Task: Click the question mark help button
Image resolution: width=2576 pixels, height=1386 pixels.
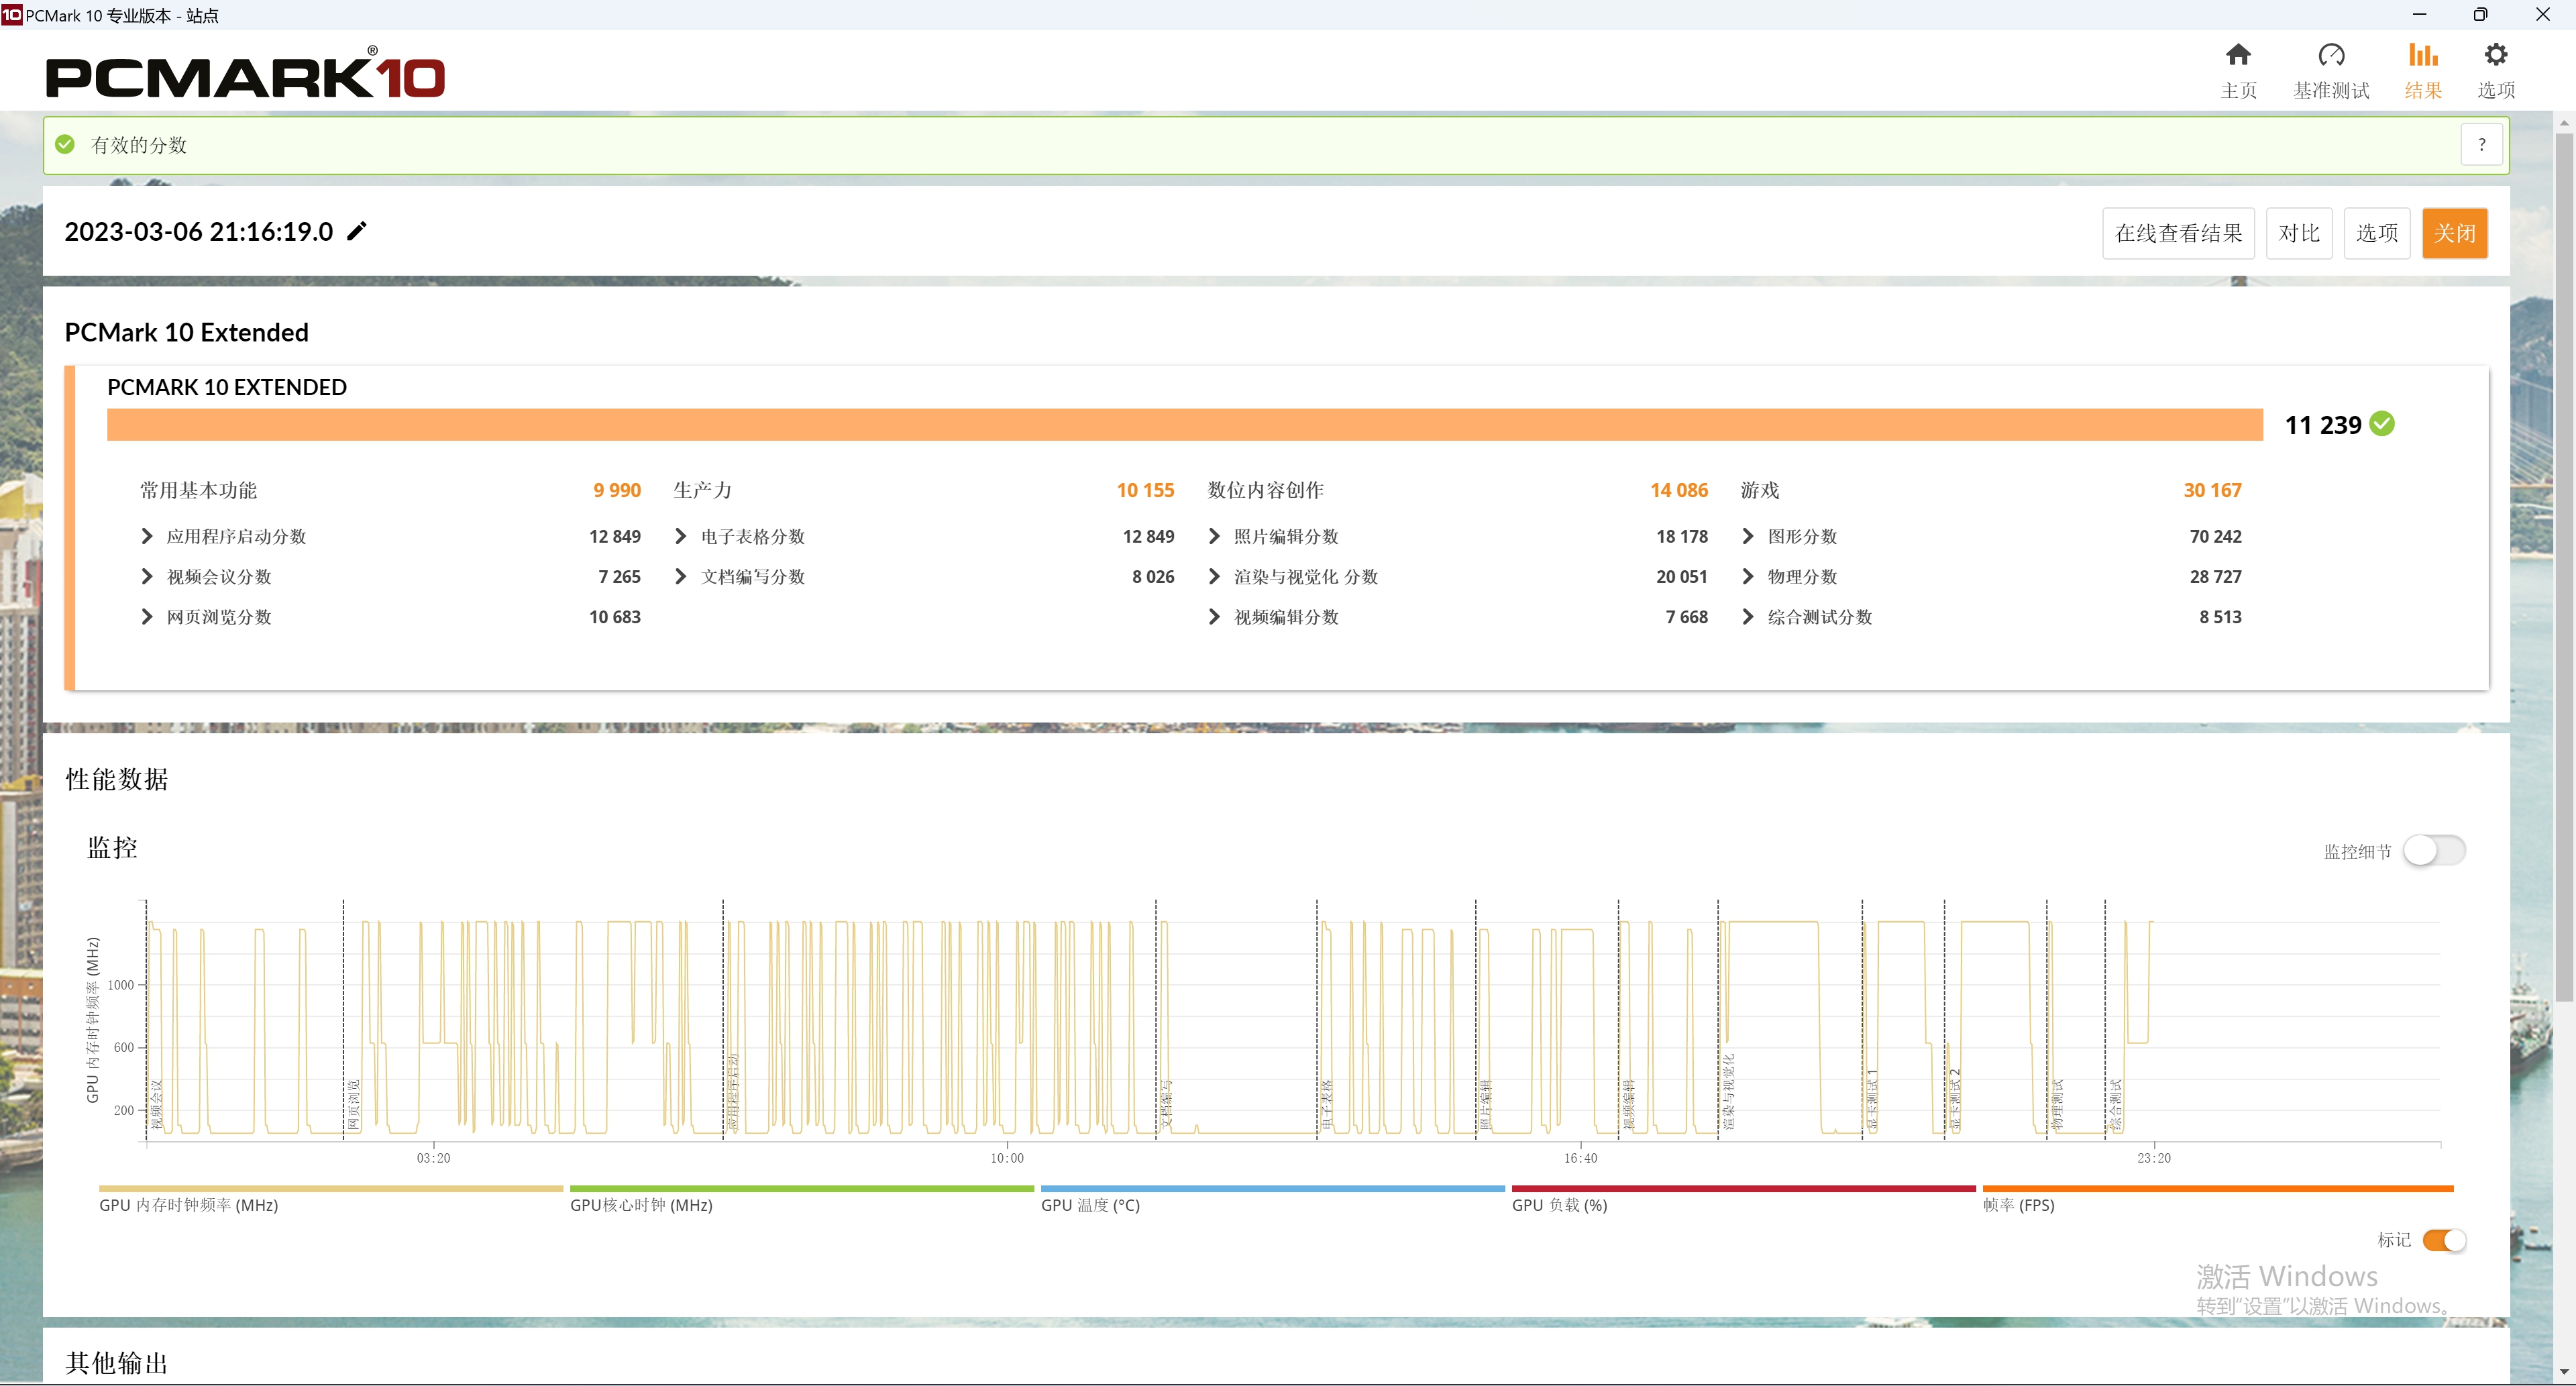Action: [2481, 145]
